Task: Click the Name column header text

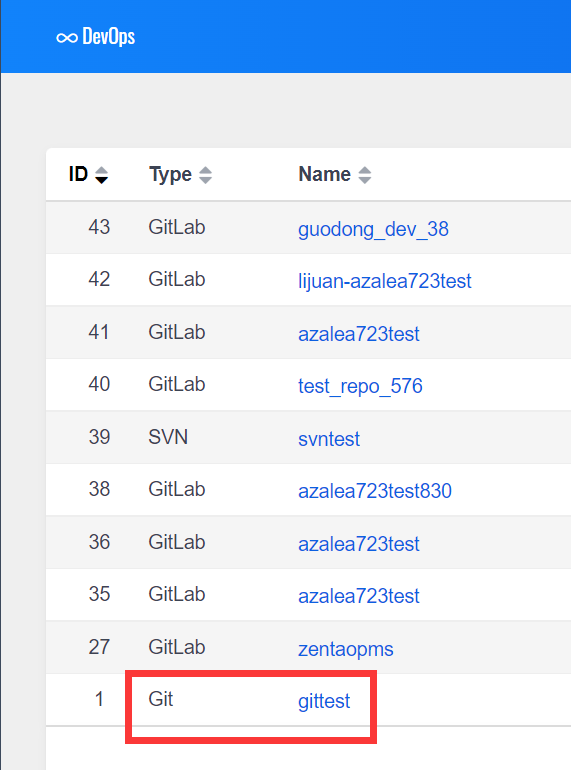Action: (x=325, y=174)
